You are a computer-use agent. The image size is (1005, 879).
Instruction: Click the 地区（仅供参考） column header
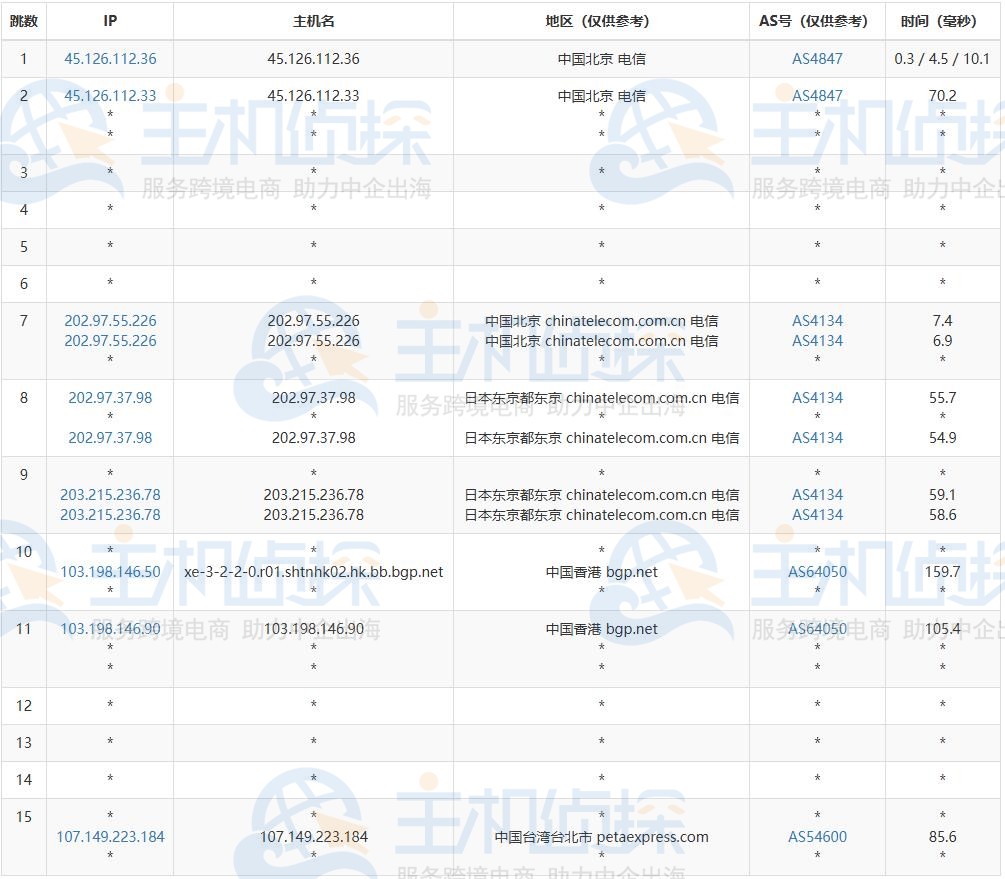[x=601, y=21]
